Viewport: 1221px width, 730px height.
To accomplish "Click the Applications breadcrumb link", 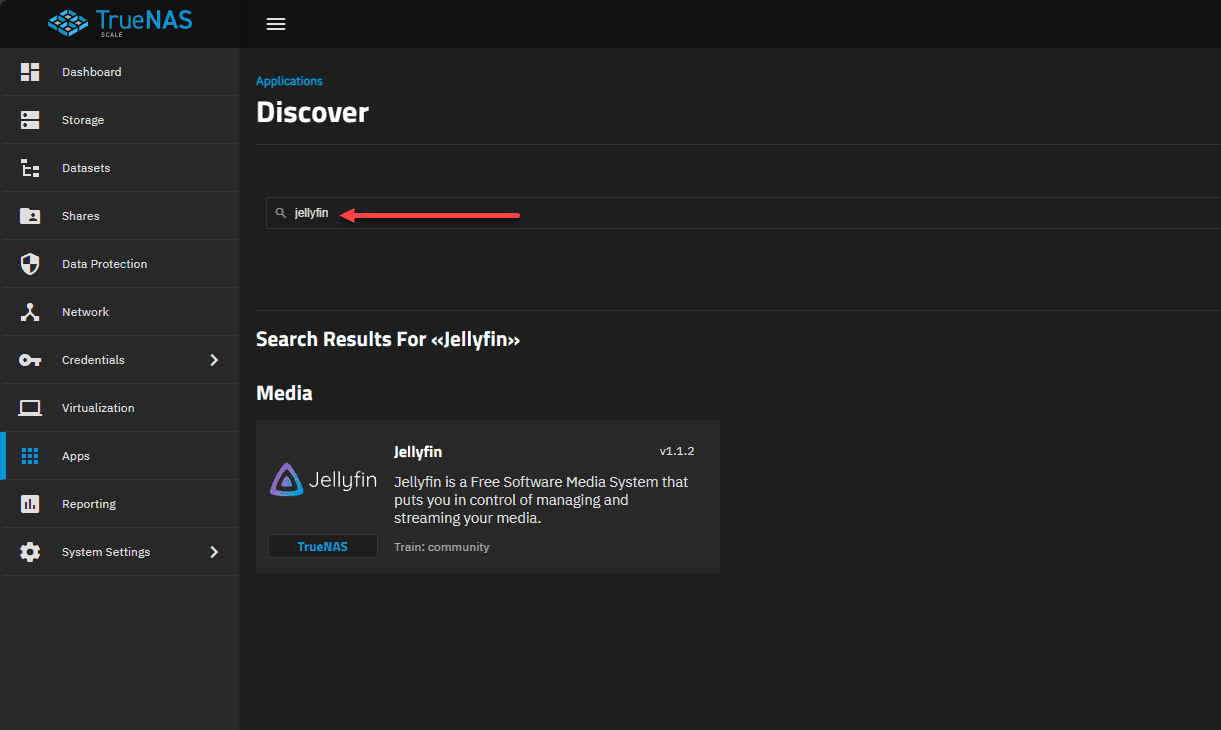I will coord(289,81).
